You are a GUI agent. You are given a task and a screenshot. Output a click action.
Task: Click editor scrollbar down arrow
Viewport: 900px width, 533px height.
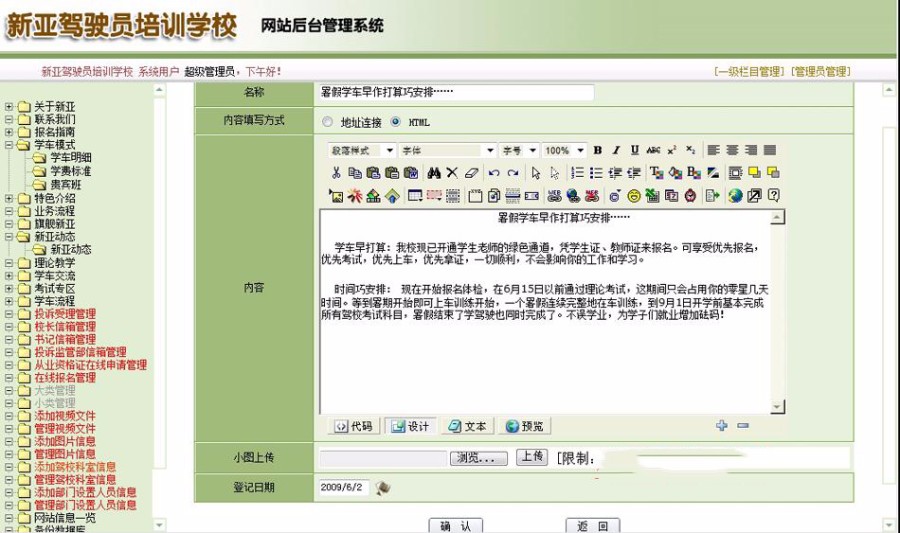pyautogui.click(x=777, y=407)
